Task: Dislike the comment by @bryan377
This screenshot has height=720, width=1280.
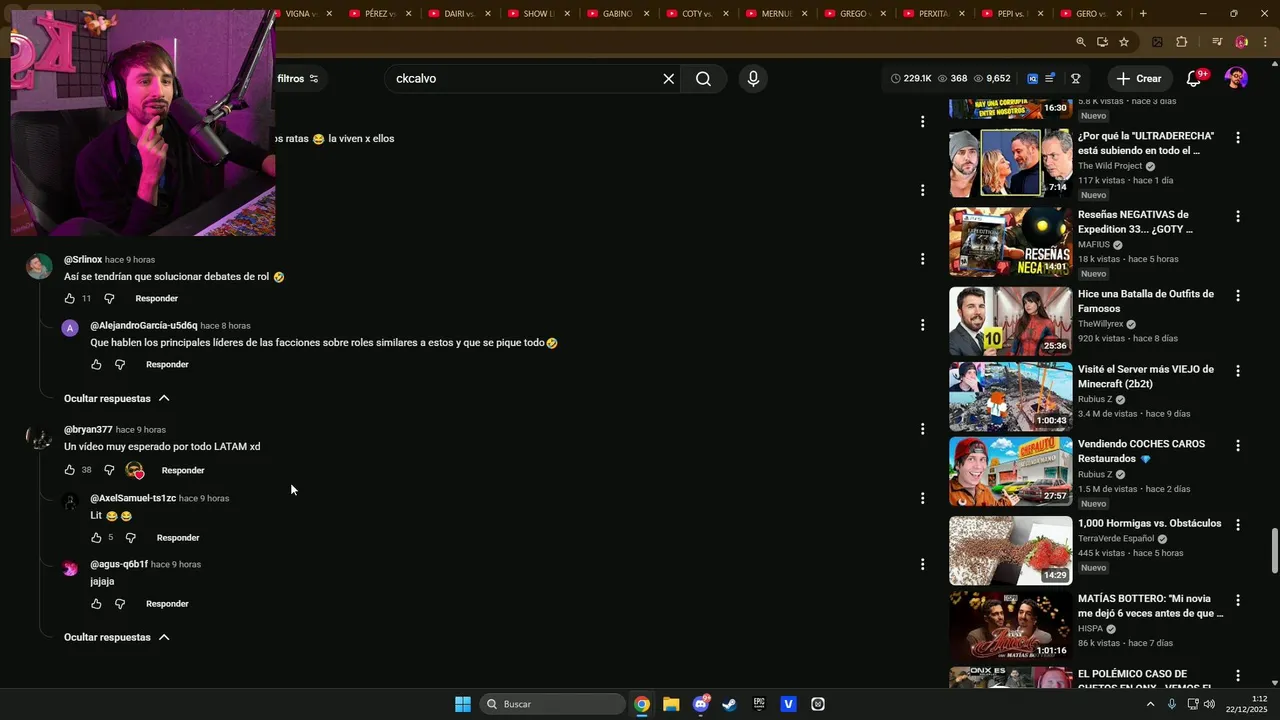Action: pos(109,470)
